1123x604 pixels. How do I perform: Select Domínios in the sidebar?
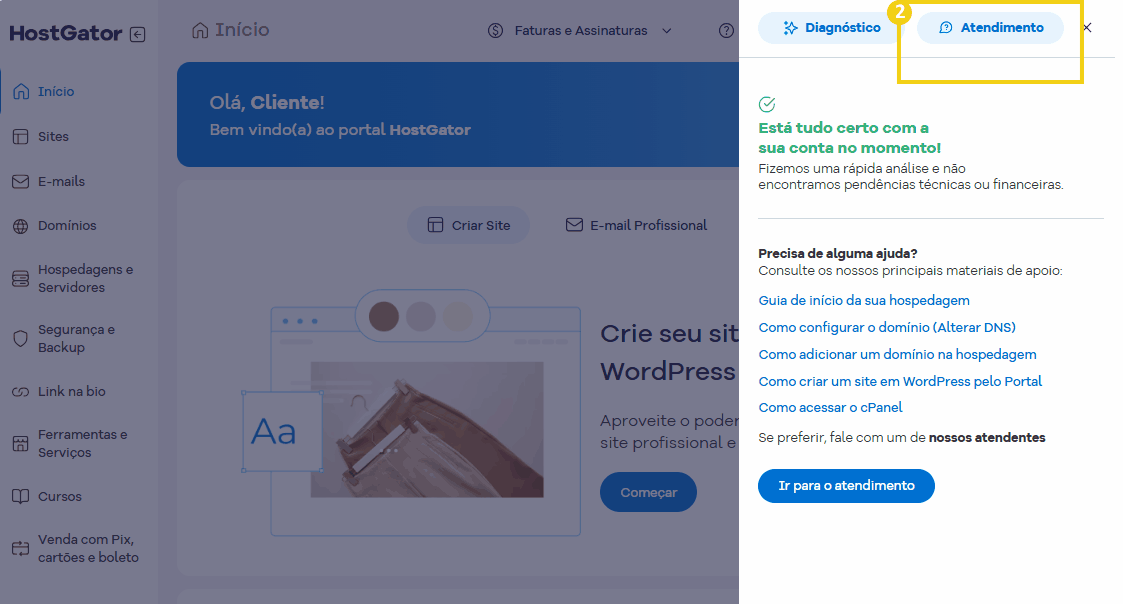click(x=67, y=226)
